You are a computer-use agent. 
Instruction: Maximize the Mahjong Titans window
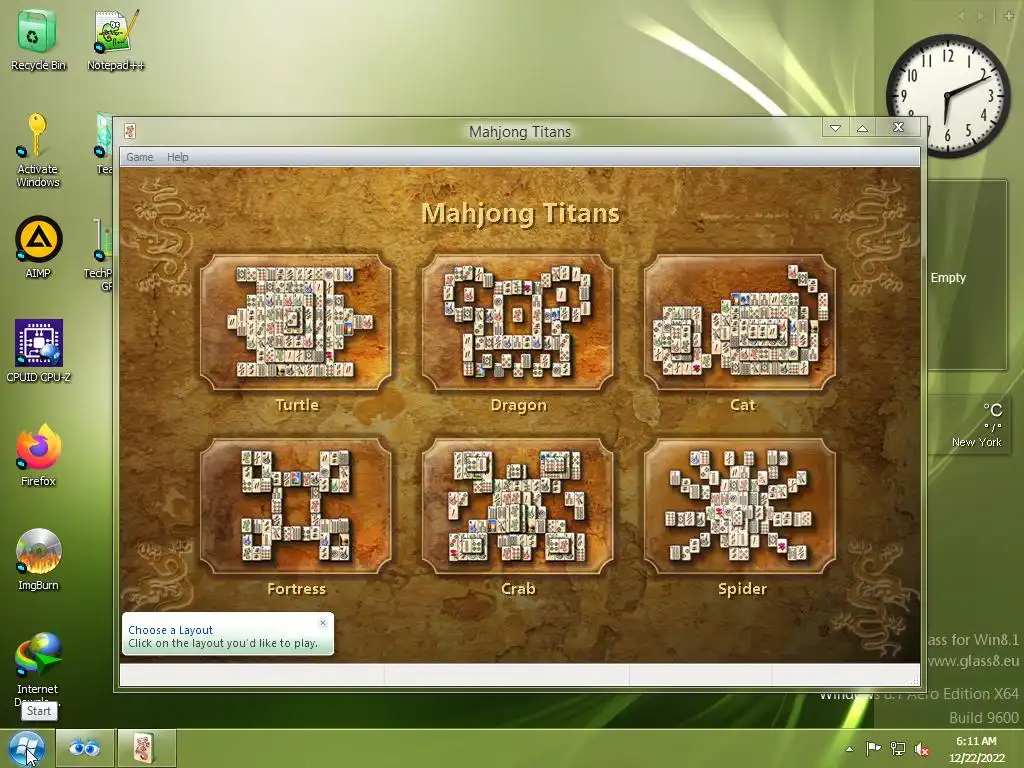point(862,127)
